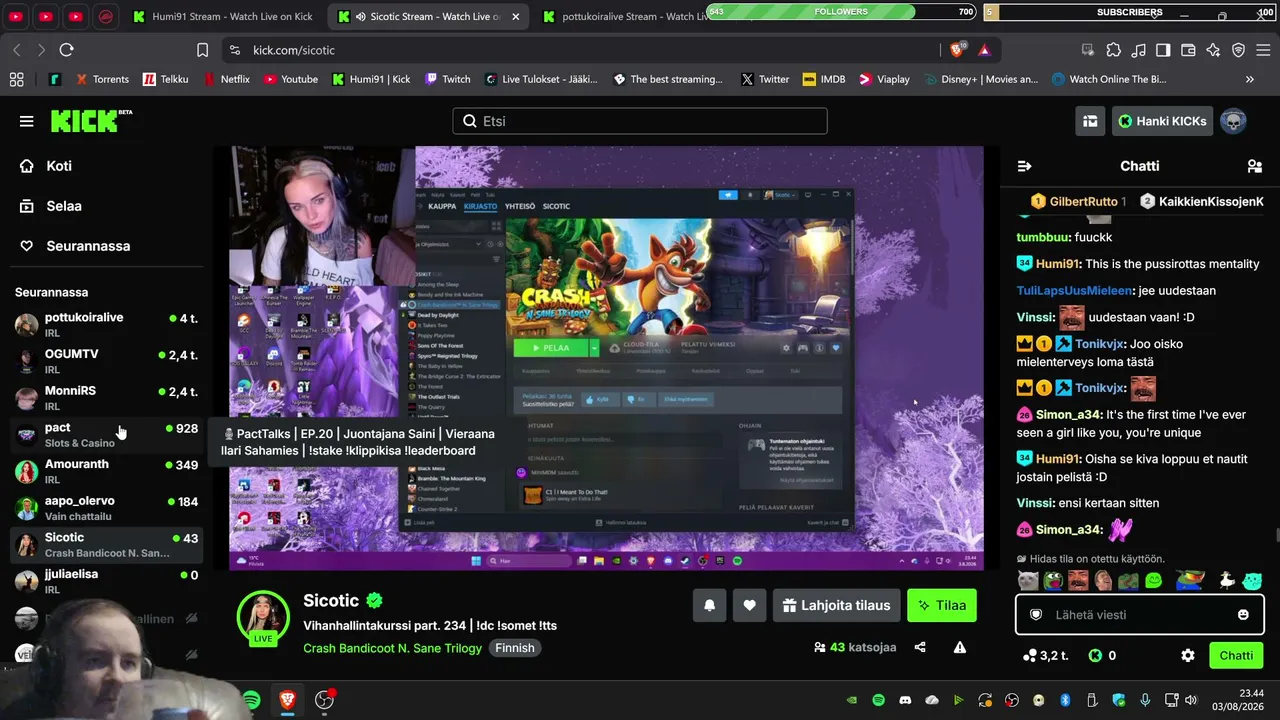
Task: Open the KICKs balance icon
Action: [1095, 656]
